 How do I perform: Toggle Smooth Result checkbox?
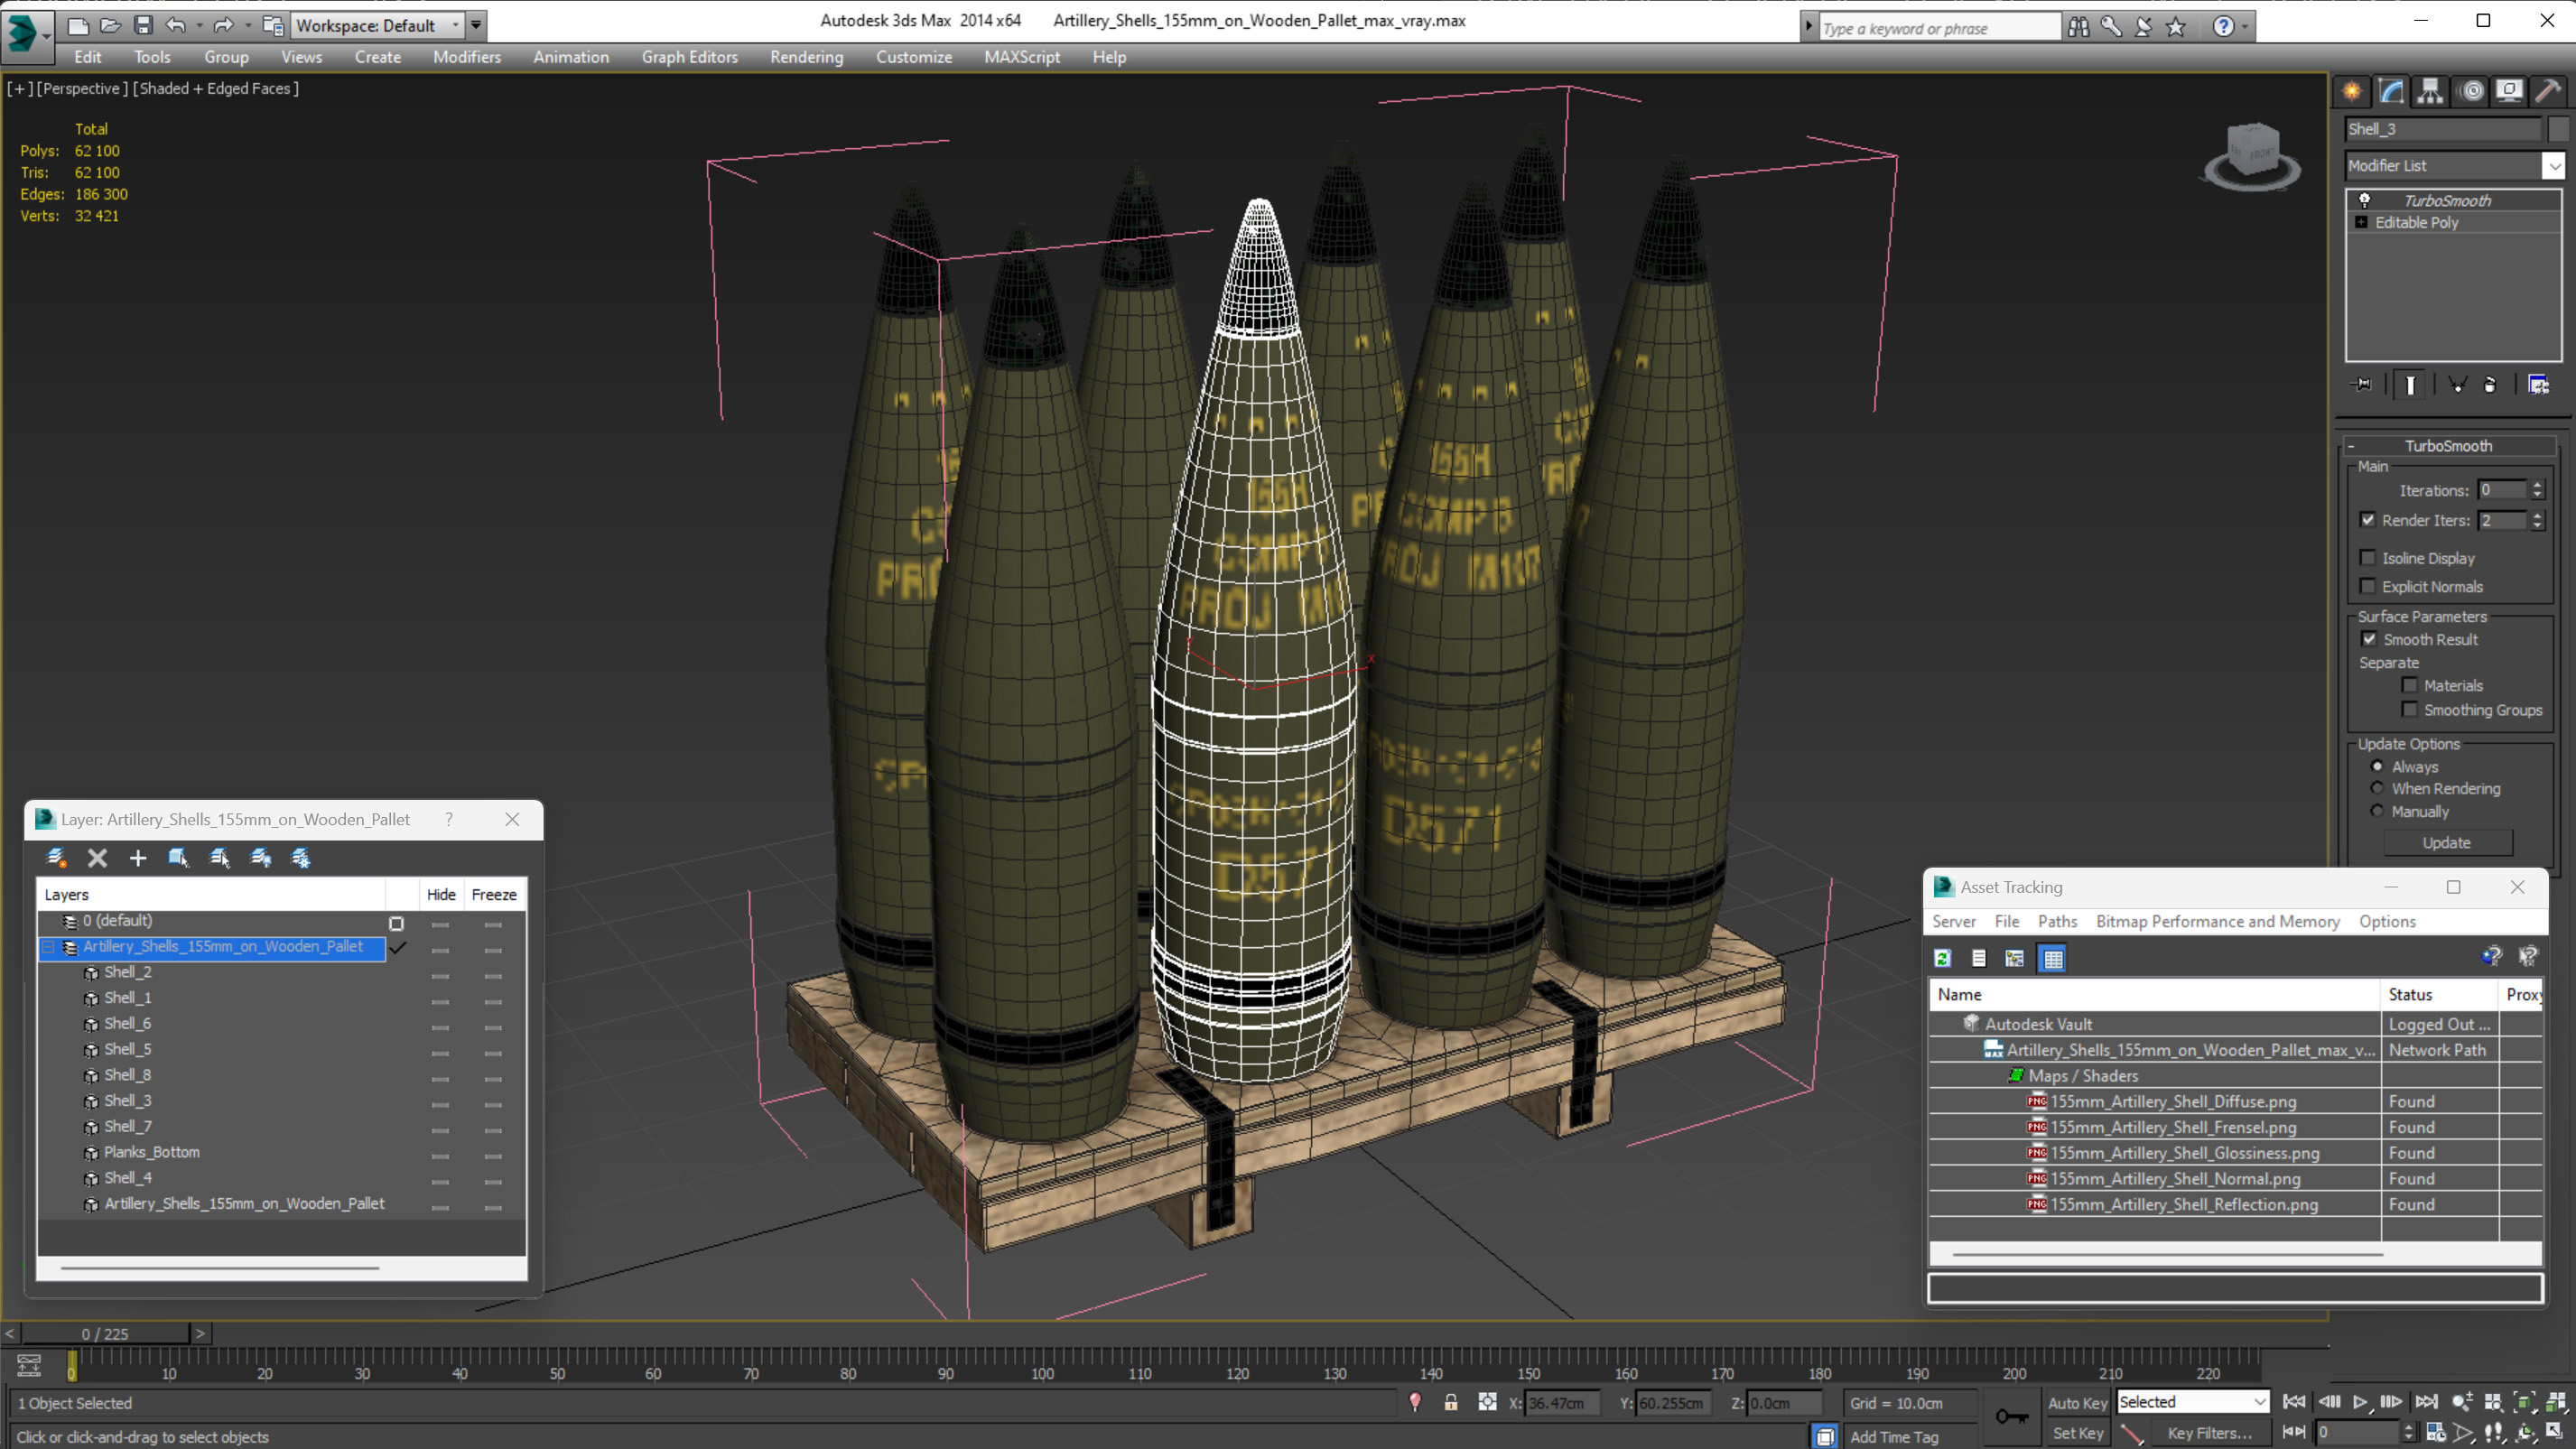click(2370, 639)
